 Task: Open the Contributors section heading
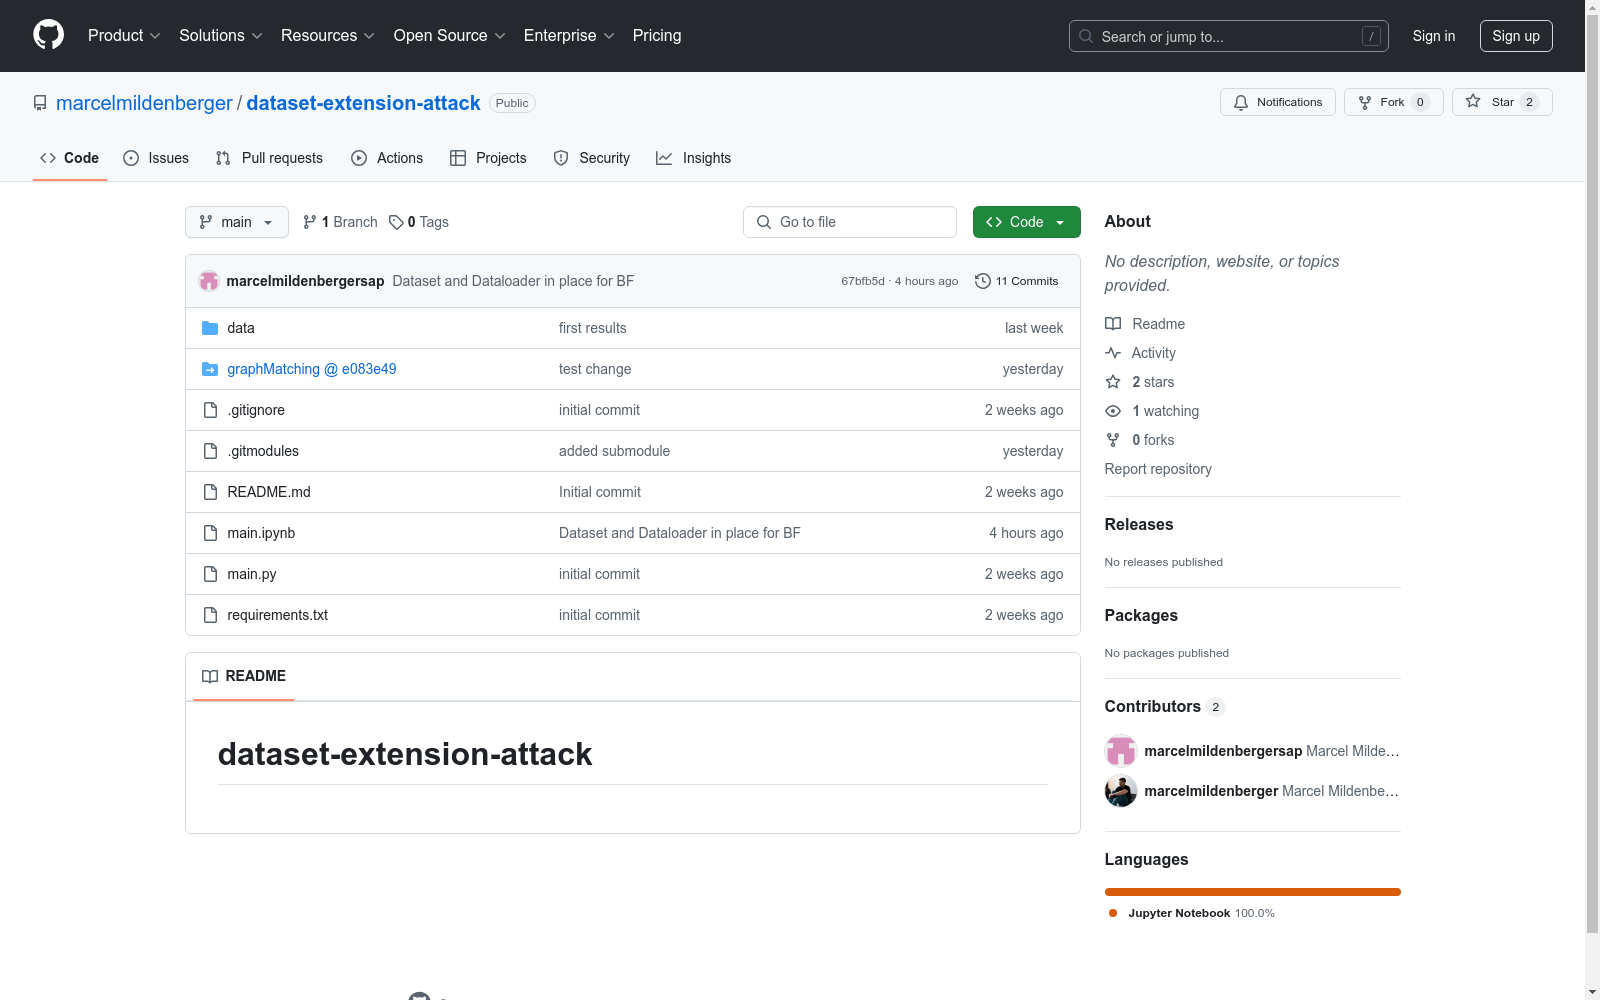[1165, 706]
